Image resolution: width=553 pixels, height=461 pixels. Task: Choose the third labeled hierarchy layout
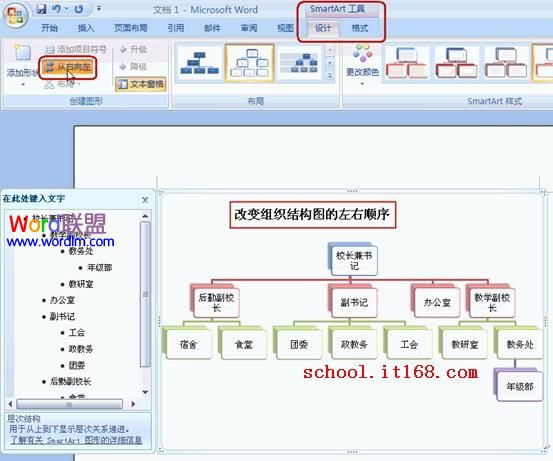click(299, 63)
